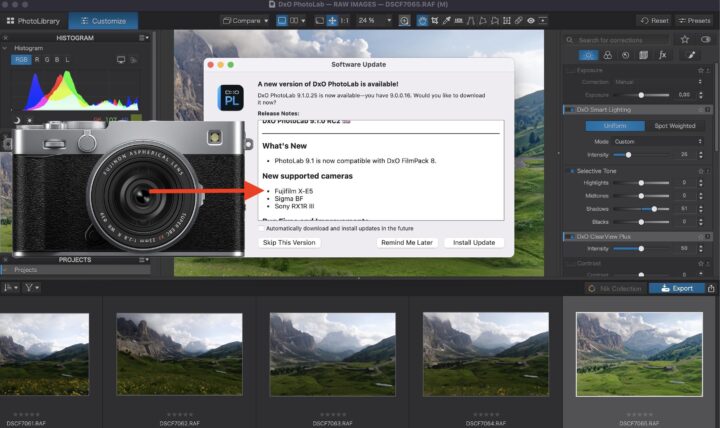
Task: Click the Install Update button
Action: pos(474,243)
